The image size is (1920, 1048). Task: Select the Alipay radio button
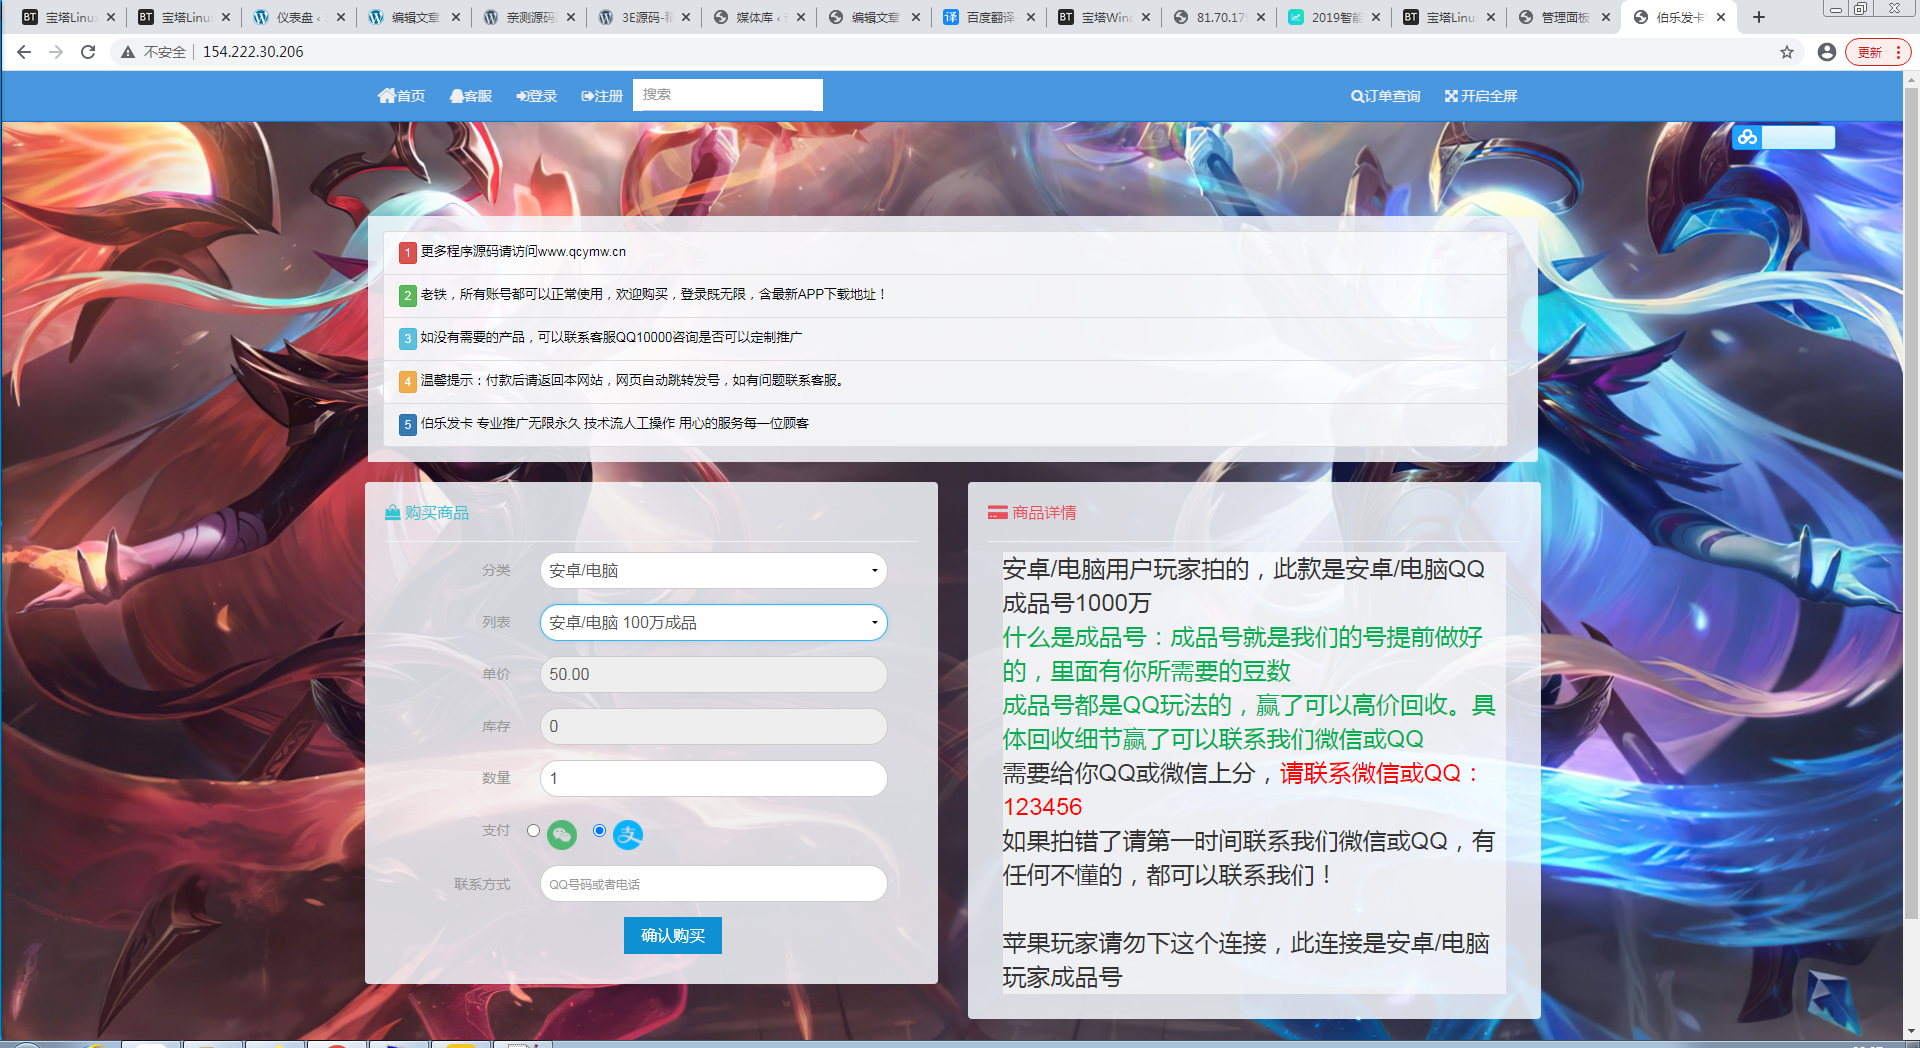click(x=599, y=831)
